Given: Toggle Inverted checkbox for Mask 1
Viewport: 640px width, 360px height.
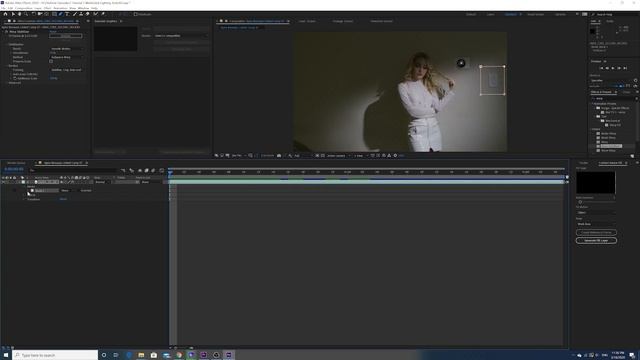Looking at the screenshot, I should coord(78,191).
